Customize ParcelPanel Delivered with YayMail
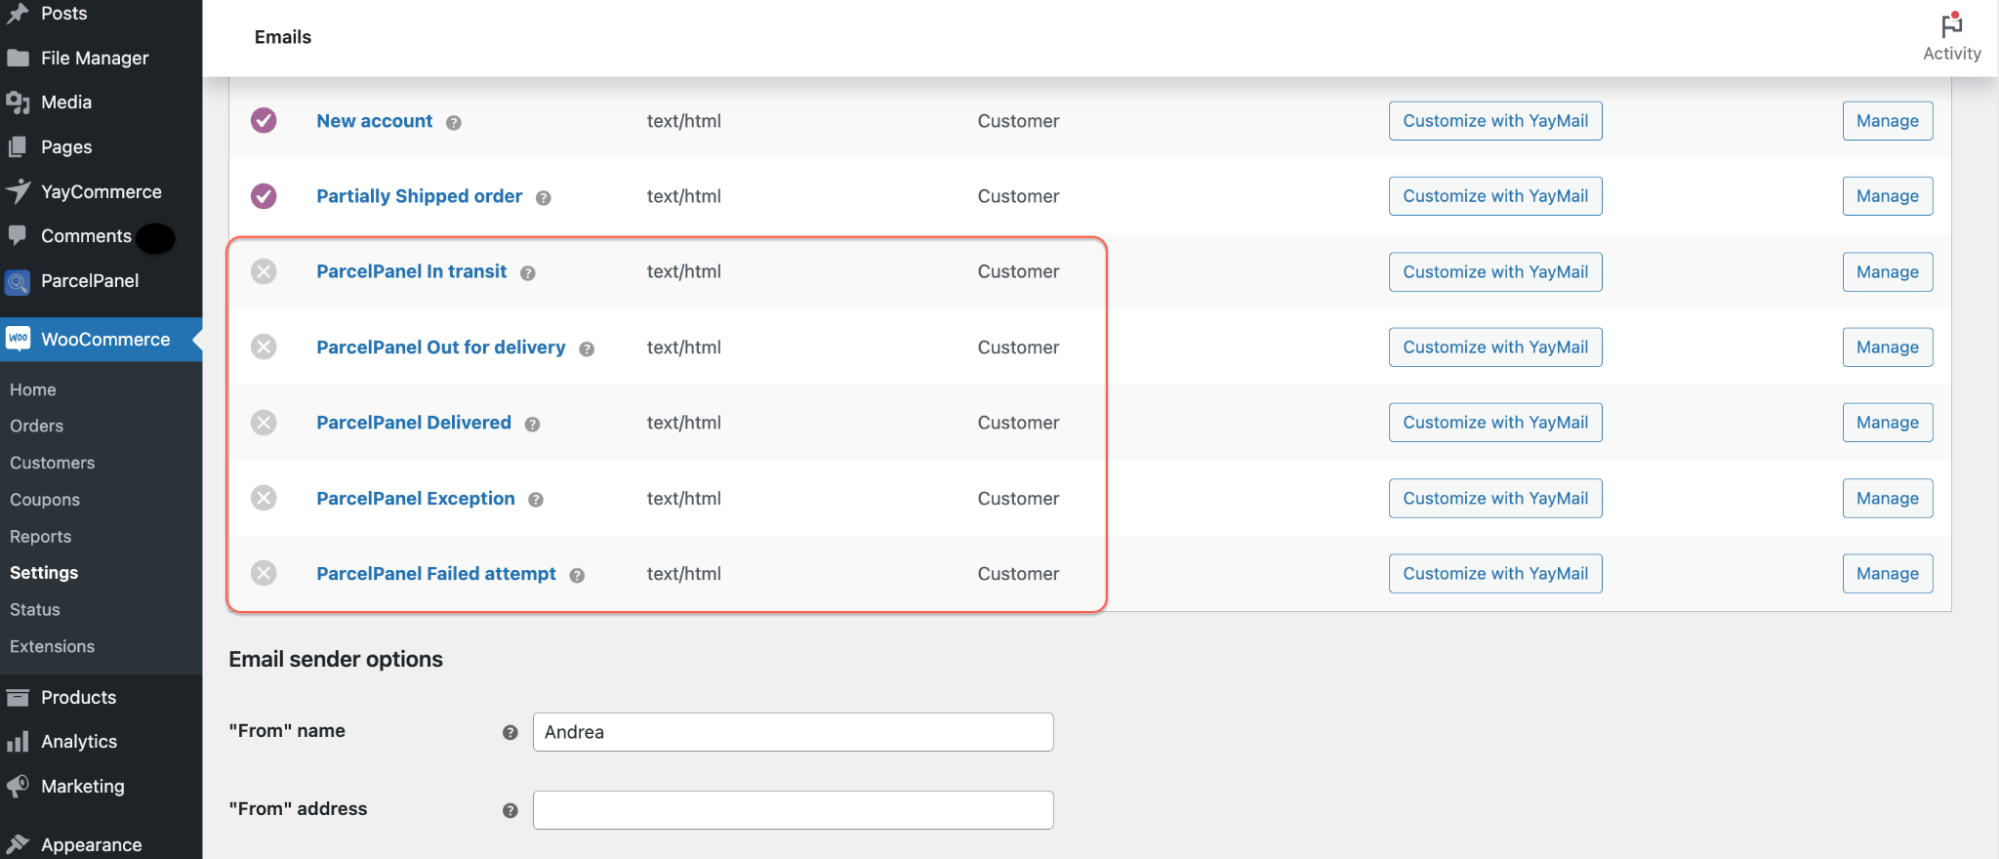This screenshot has width=1999, height=859. 1496,422
